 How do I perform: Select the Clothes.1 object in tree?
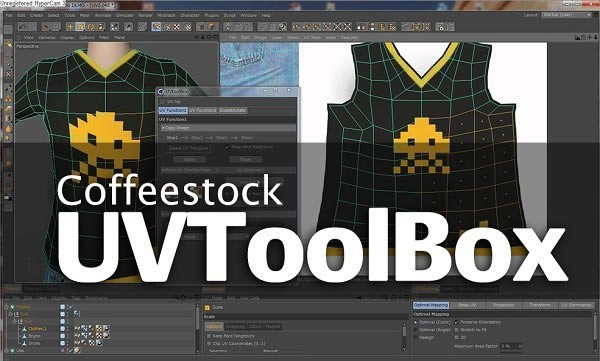pyautogui.click(x=37, y=328)
